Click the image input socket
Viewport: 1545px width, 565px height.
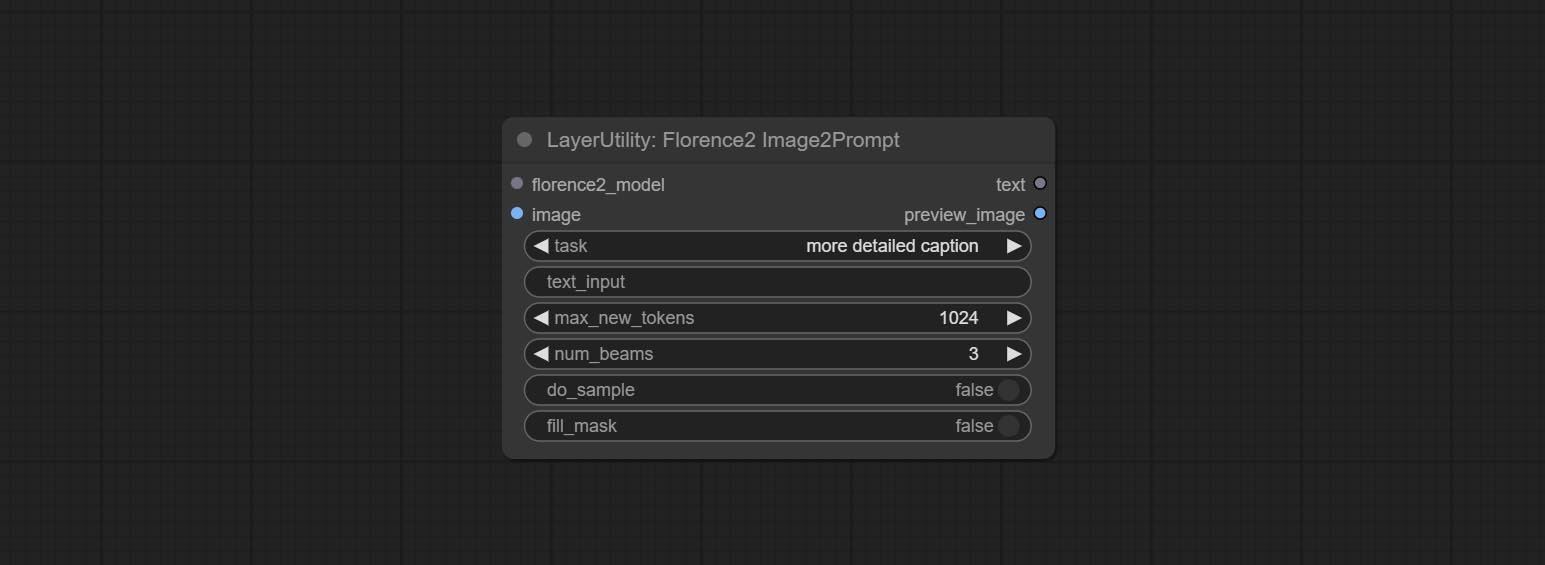[517, 214]
